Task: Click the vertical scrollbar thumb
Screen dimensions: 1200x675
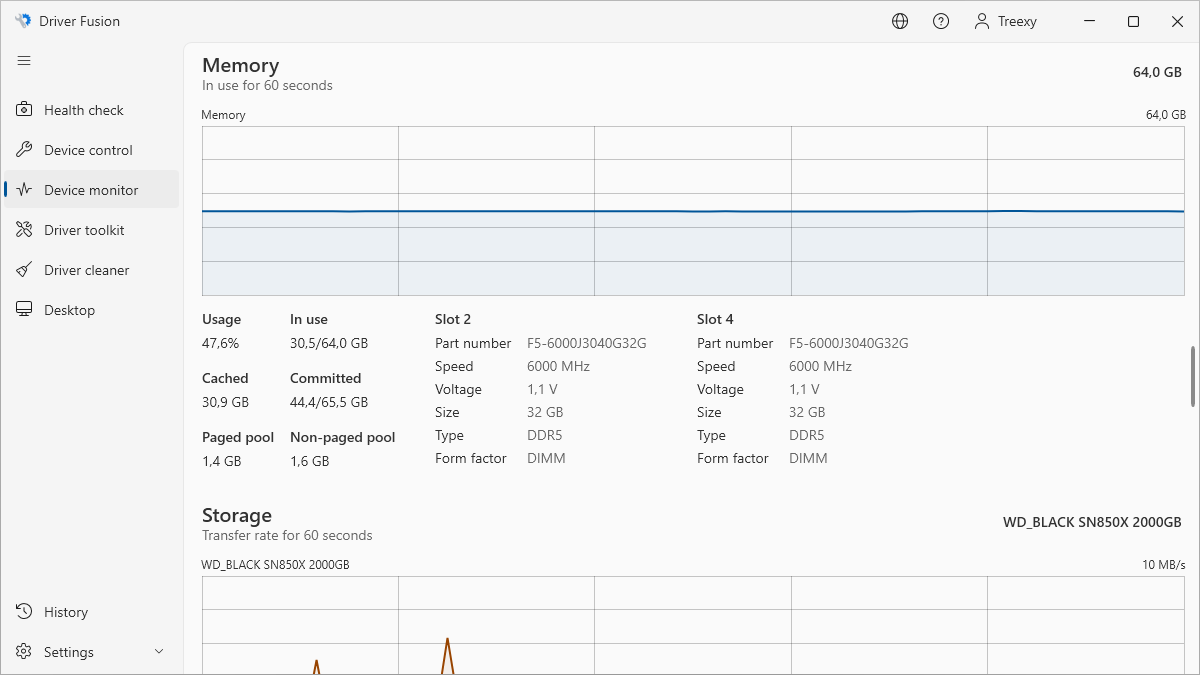Action: click(x=1192, y=376)
